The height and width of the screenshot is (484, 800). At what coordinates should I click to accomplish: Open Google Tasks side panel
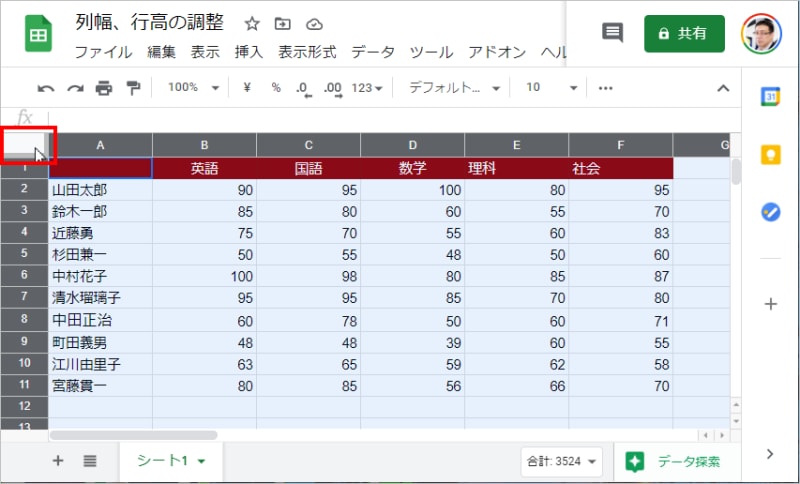point(771,212)
